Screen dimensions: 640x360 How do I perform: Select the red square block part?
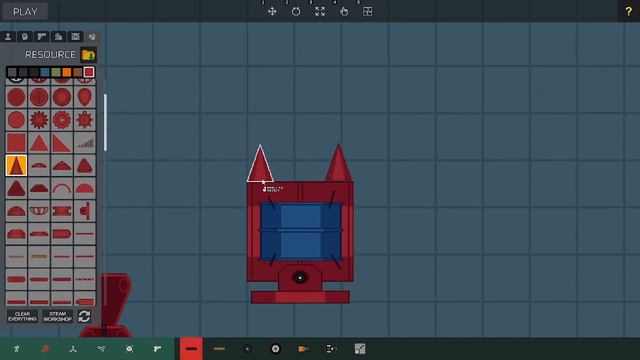pyautogui.click(x=16, y=143)
